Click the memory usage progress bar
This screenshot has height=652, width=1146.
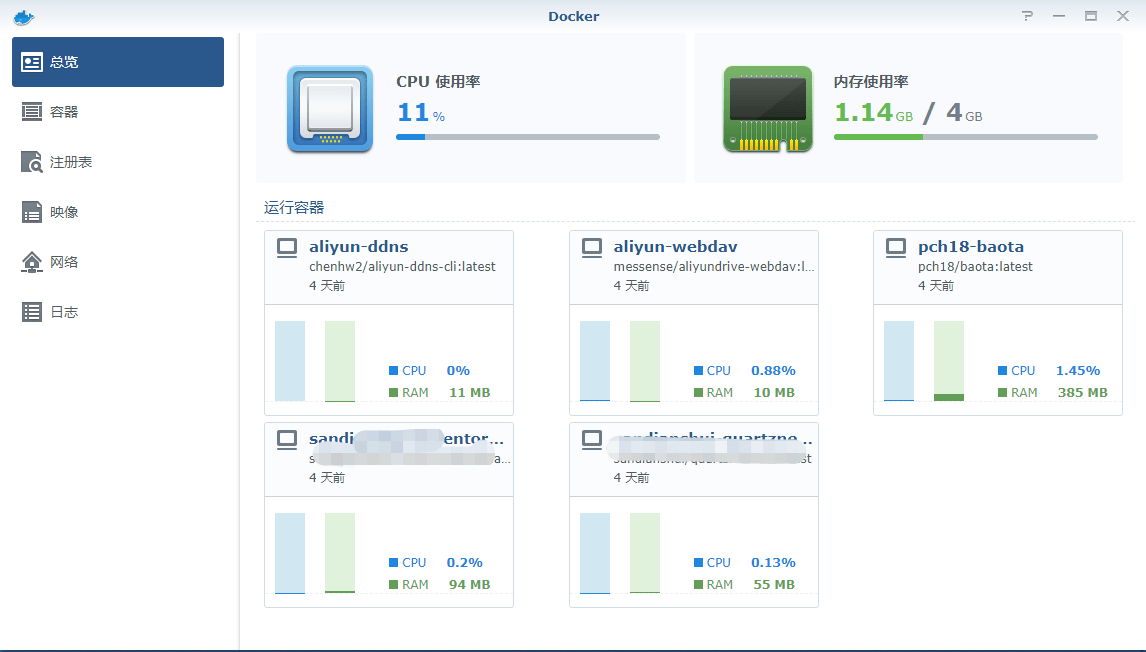click(965, 137)
